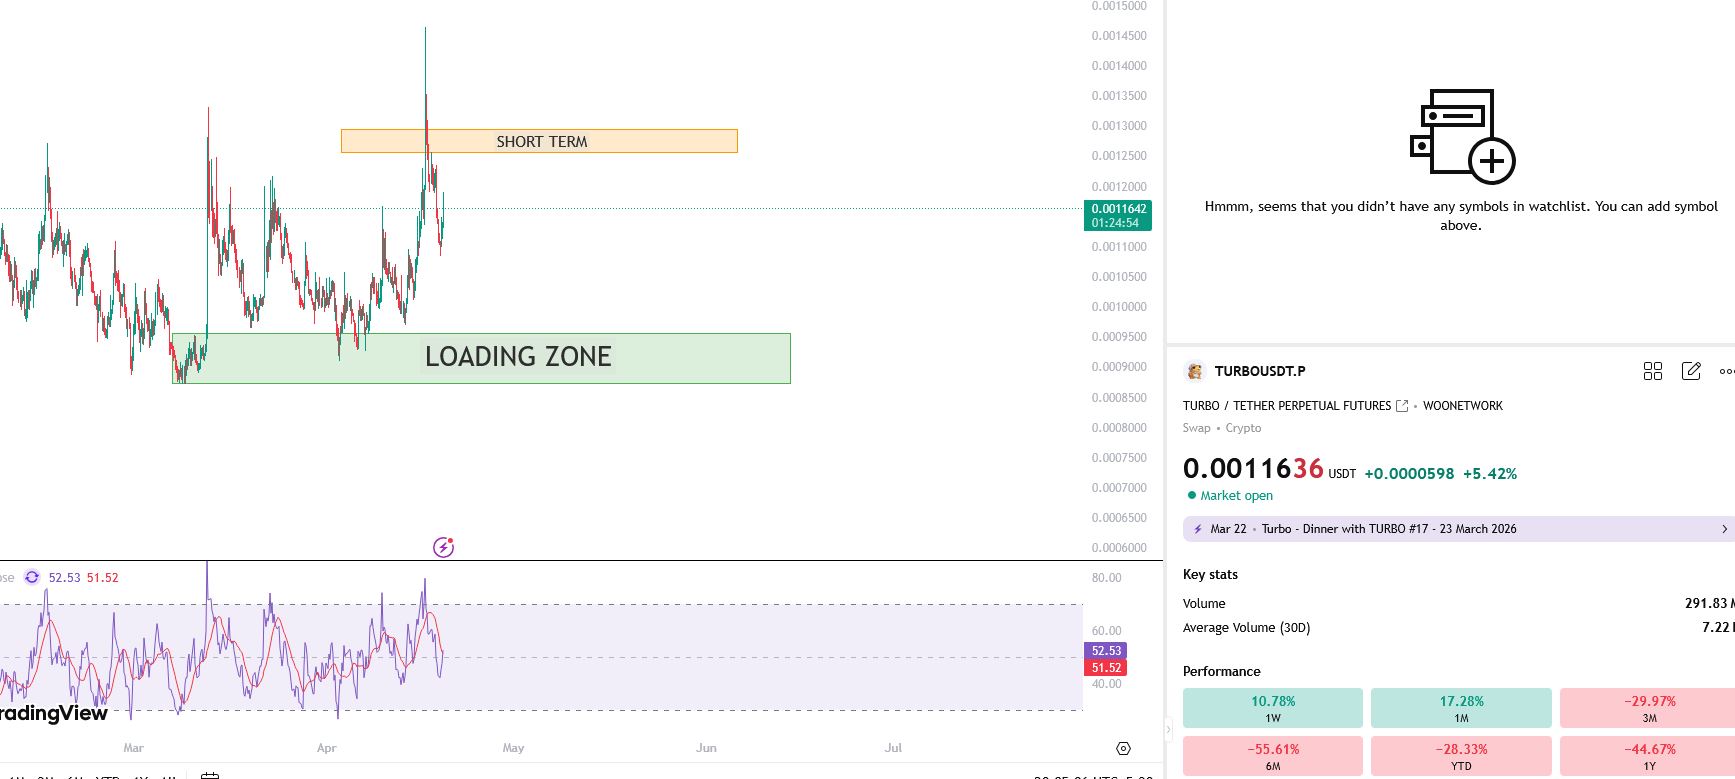Click the RSI legend value 51.52
This screenshot has height=779, width=1735.
(103, 578)
